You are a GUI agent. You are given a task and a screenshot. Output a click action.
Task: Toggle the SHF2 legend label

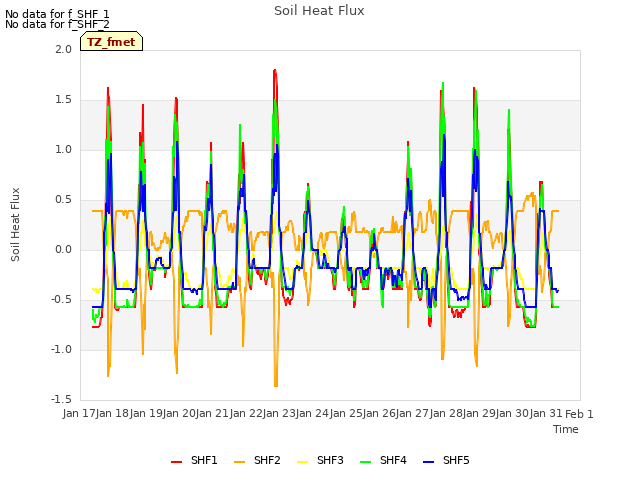coord(267,460)
